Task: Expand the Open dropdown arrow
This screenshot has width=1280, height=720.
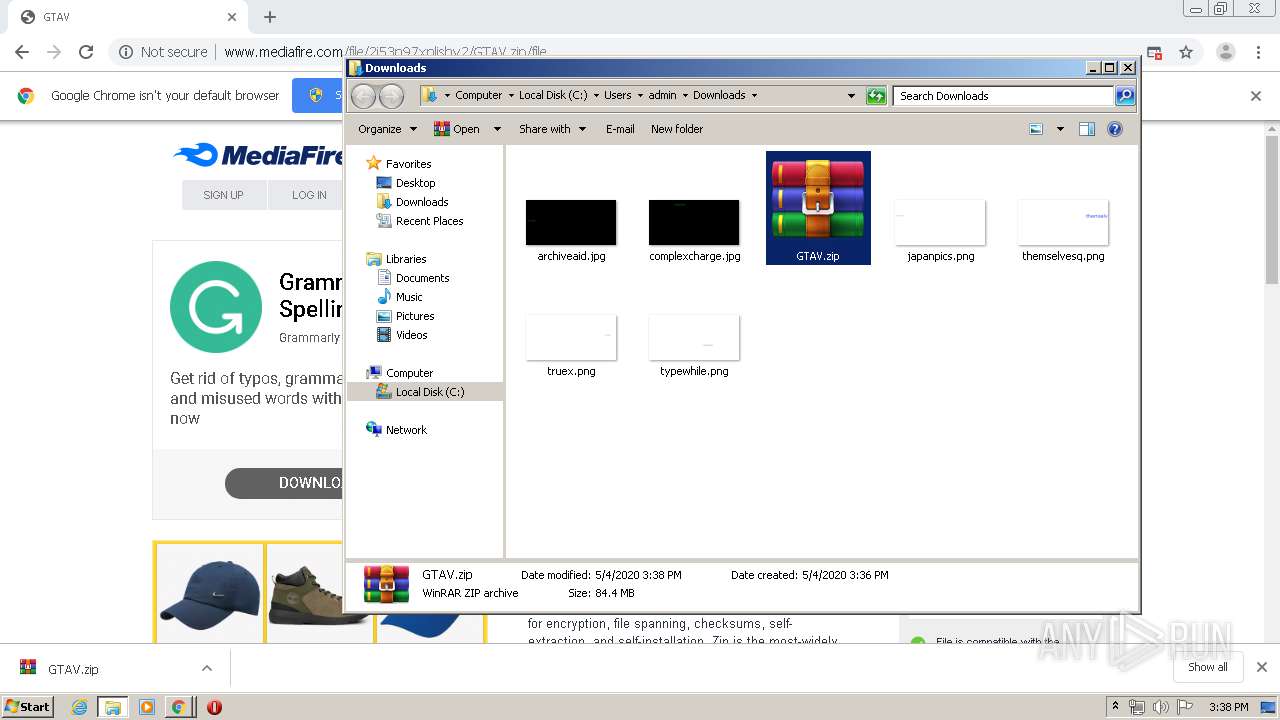Action: pos(497,129)
